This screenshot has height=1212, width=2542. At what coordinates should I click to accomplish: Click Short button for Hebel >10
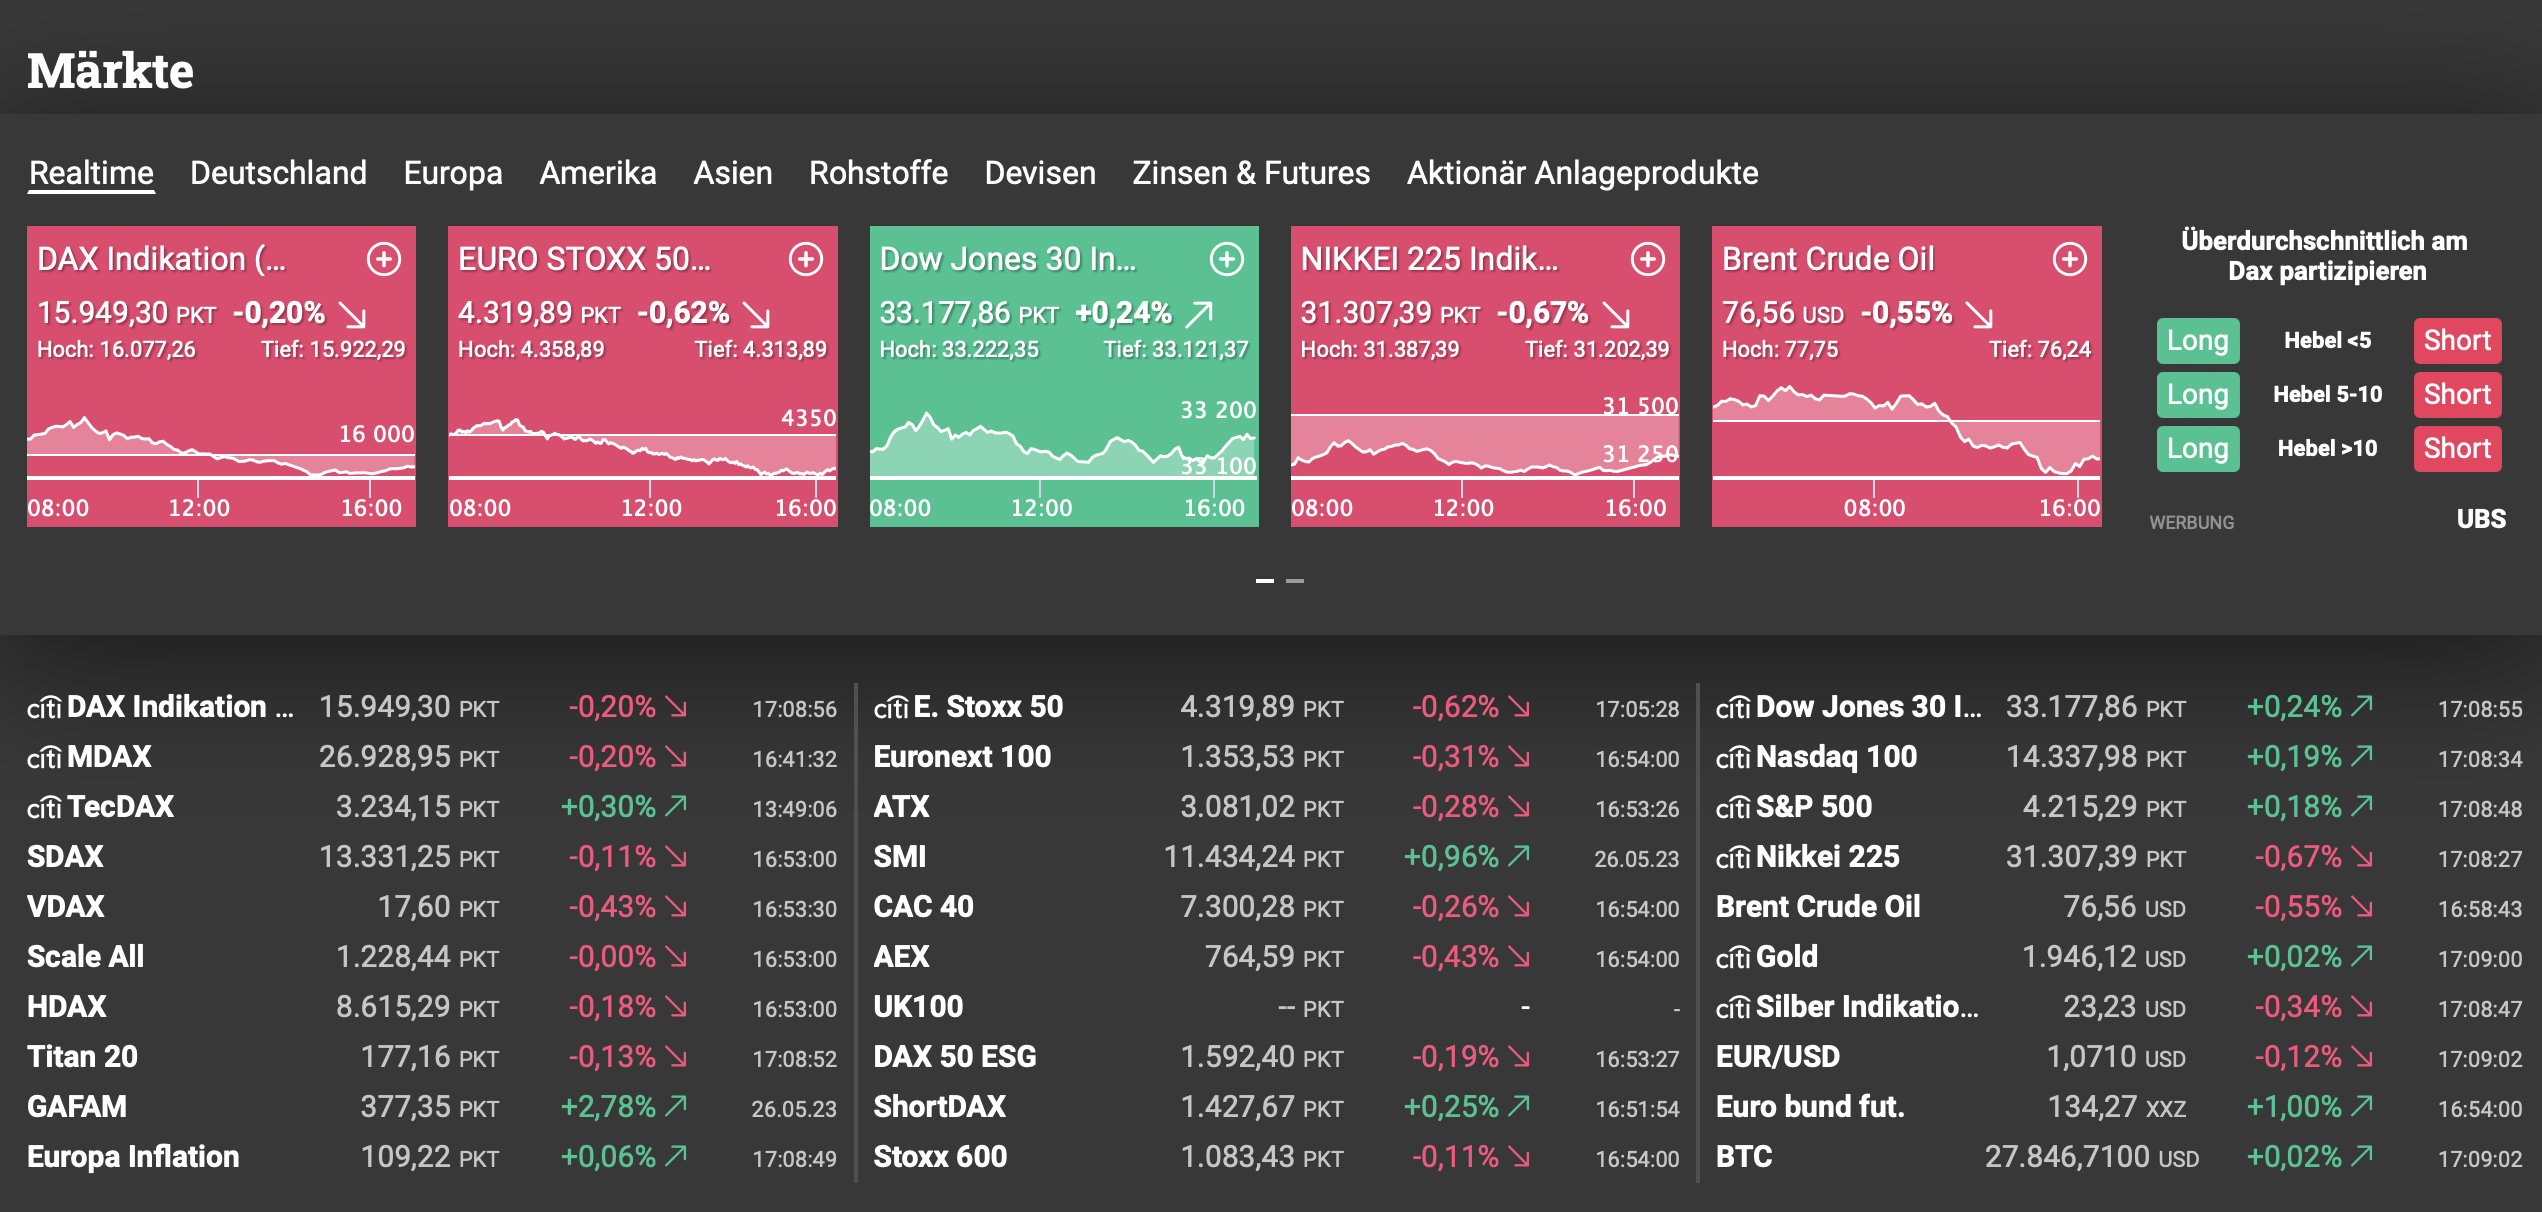tap(2457, 449)
